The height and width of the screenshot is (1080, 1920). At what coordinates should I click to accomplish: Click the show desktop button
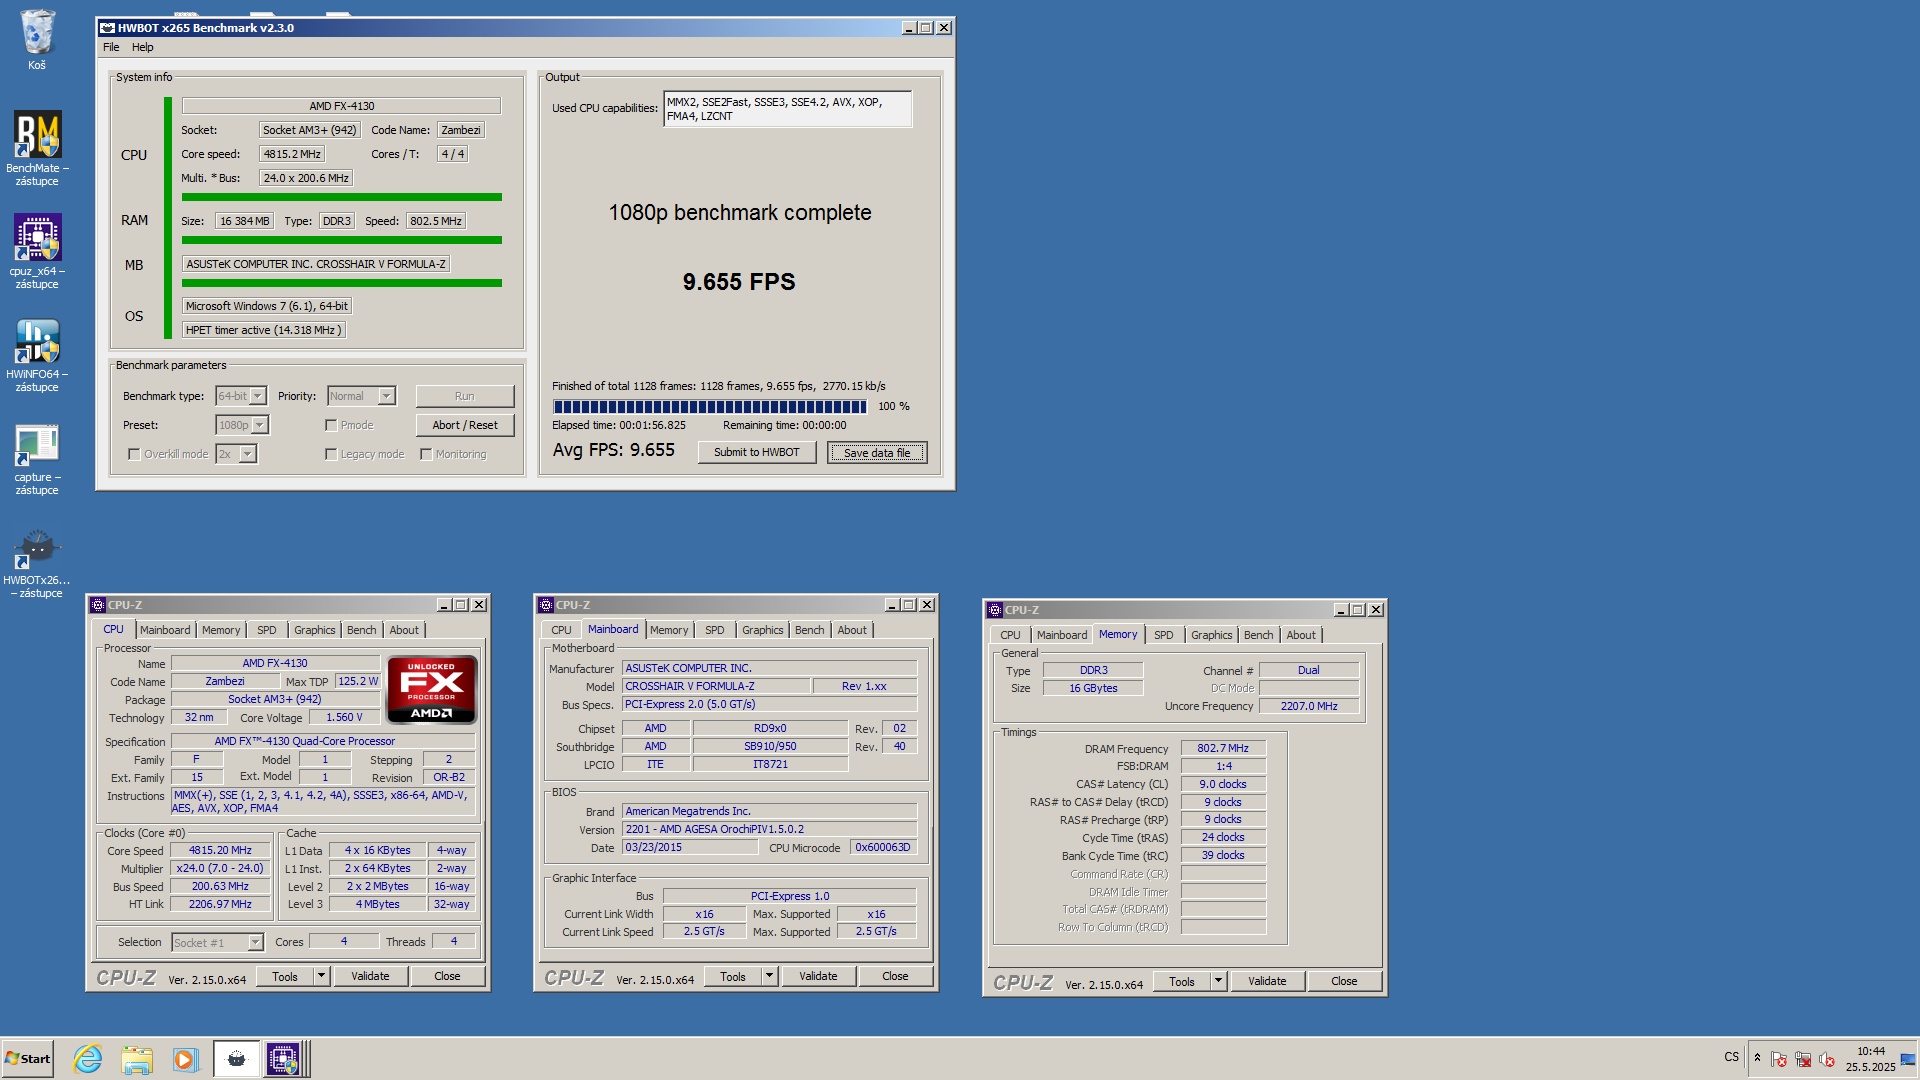coord(1908,1059)
